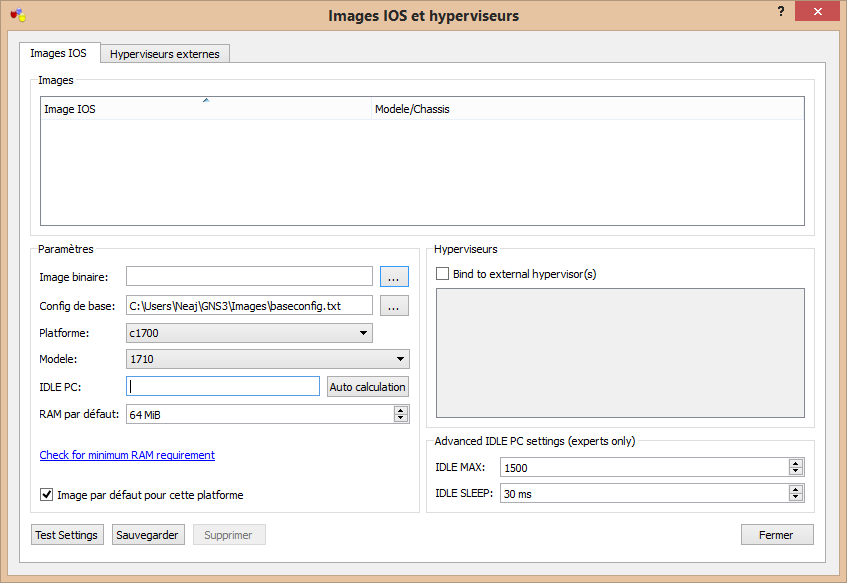Switch to Hyperviseurs externes tab
This screenshot has height=583, width=847.
coord(165,54)
